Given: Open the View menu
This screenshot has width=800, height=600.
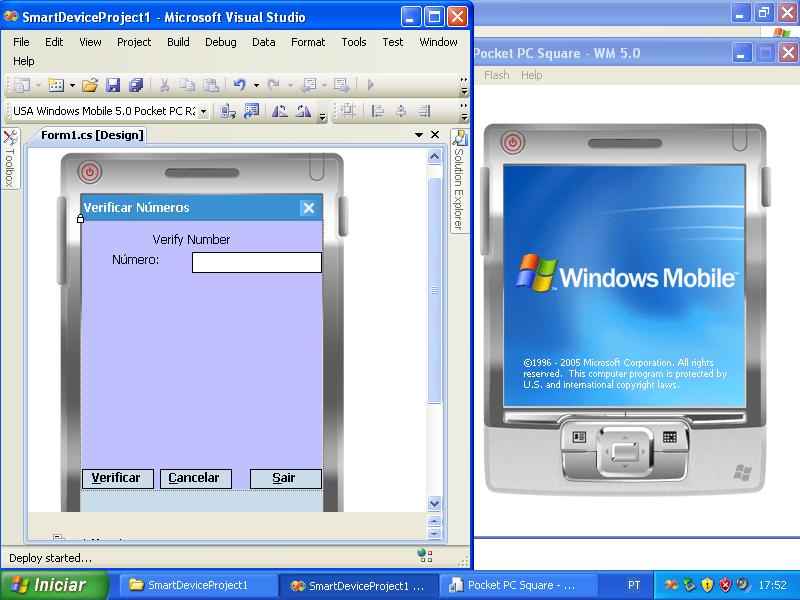Looking at the screenshot, I should 90,42.
